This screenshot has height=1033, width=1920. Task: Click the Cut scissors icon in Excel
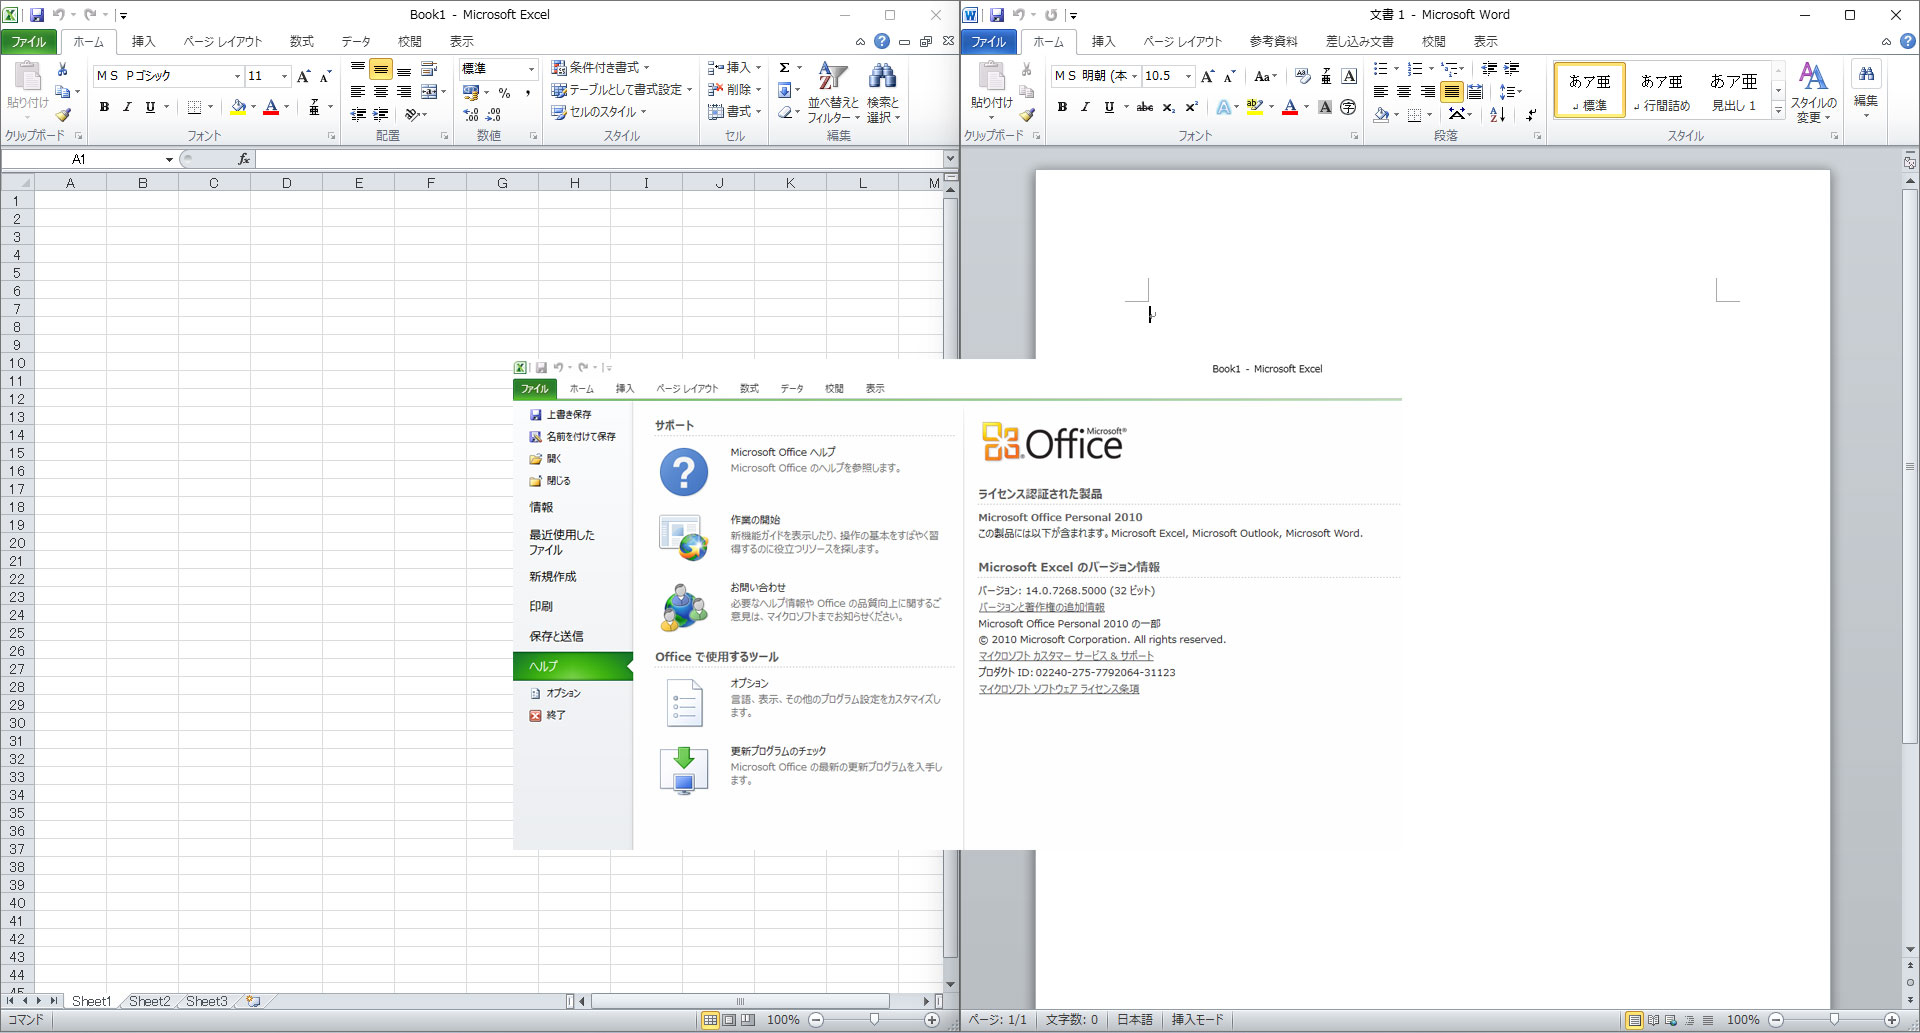(x=62, y=70)
